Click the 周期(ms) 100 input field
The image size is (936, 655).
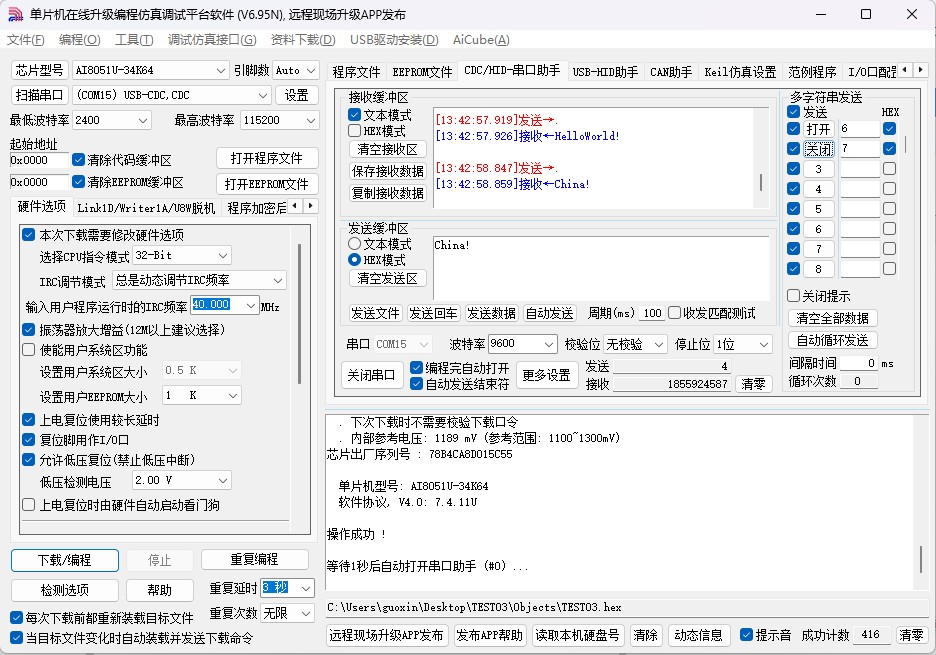(652, 313)
